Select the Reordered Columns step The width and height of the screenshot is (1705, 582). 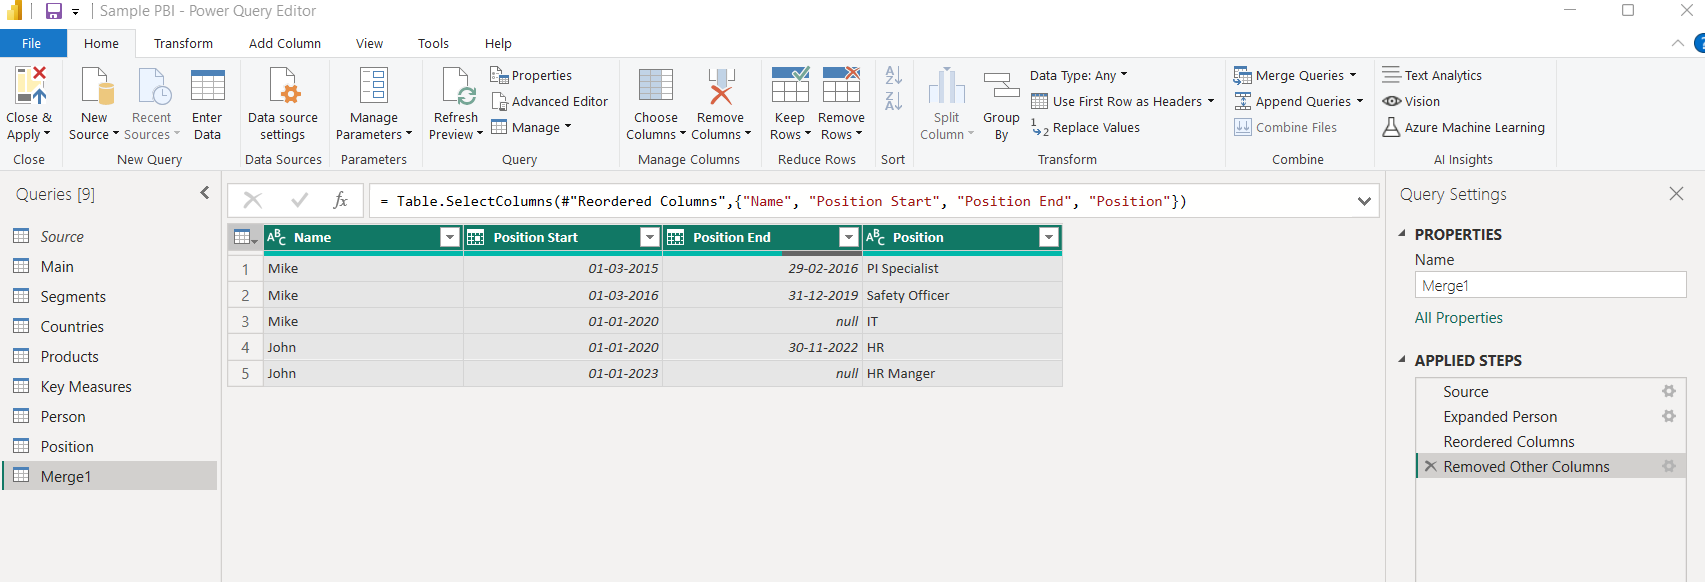[x=1508, y=441]
